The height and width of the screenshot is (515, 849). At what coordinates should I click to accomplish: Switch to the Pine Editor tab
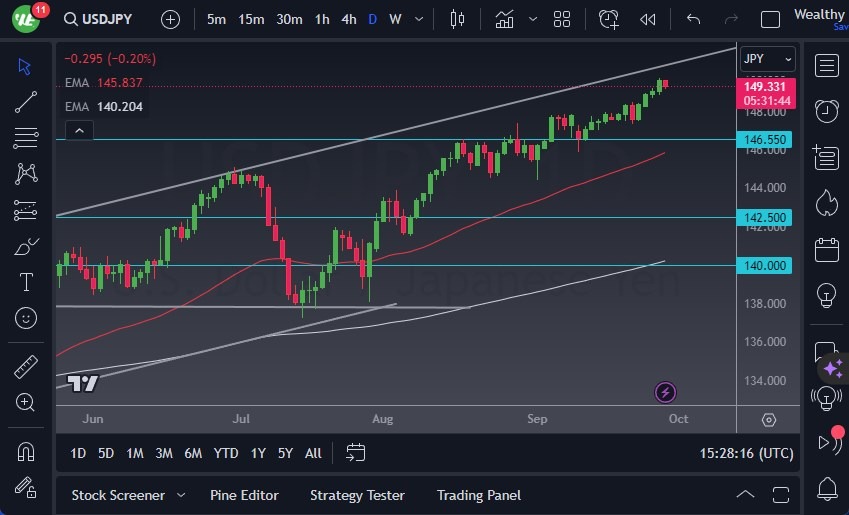point(244,495)
